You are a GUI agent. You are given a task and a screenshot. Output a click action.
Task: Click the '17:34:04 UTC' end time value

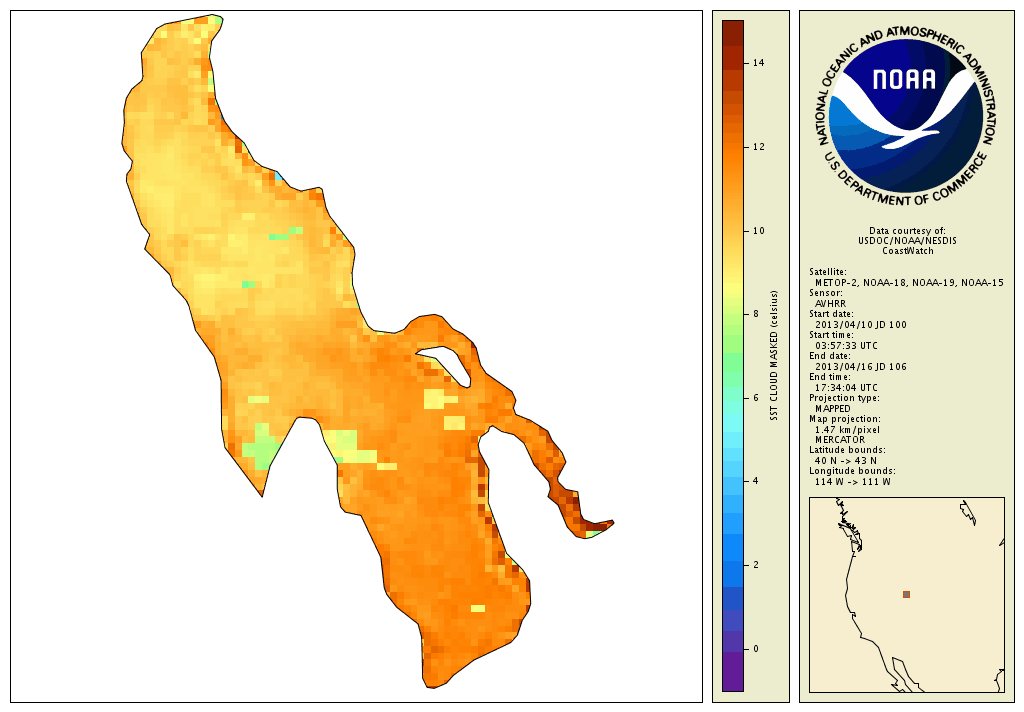tap(846, 387)
